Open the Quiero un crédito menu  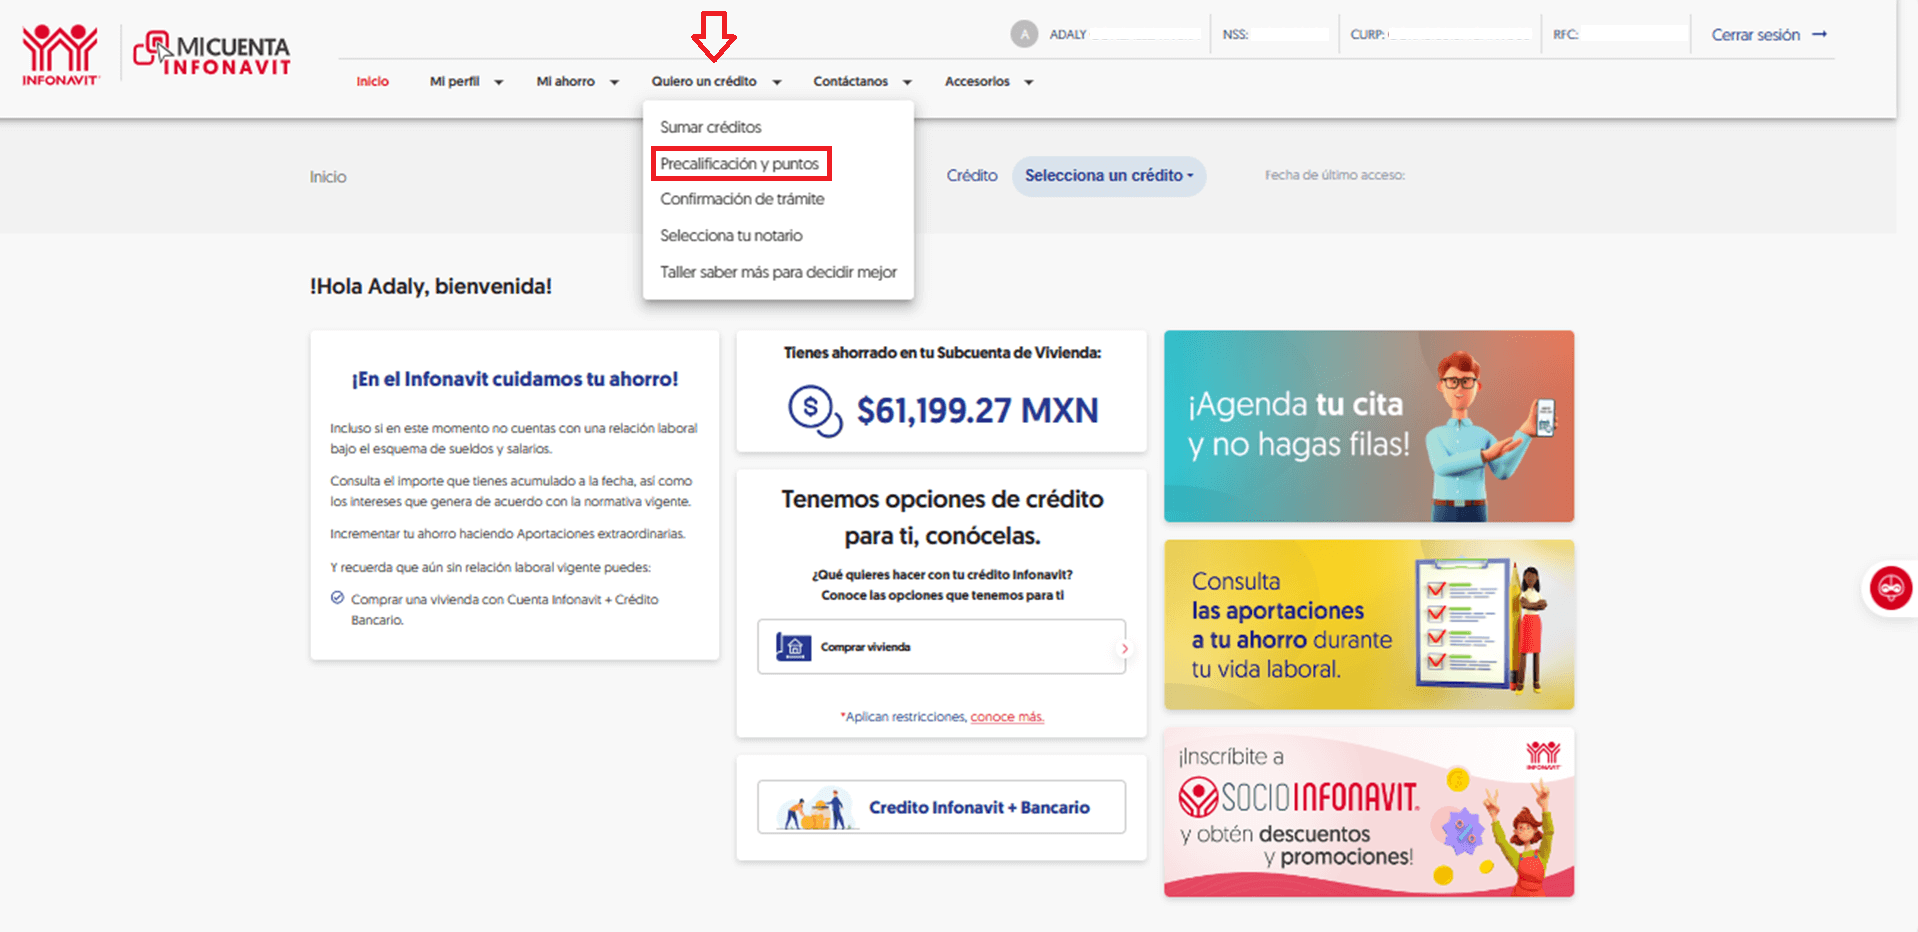[704, 81]
